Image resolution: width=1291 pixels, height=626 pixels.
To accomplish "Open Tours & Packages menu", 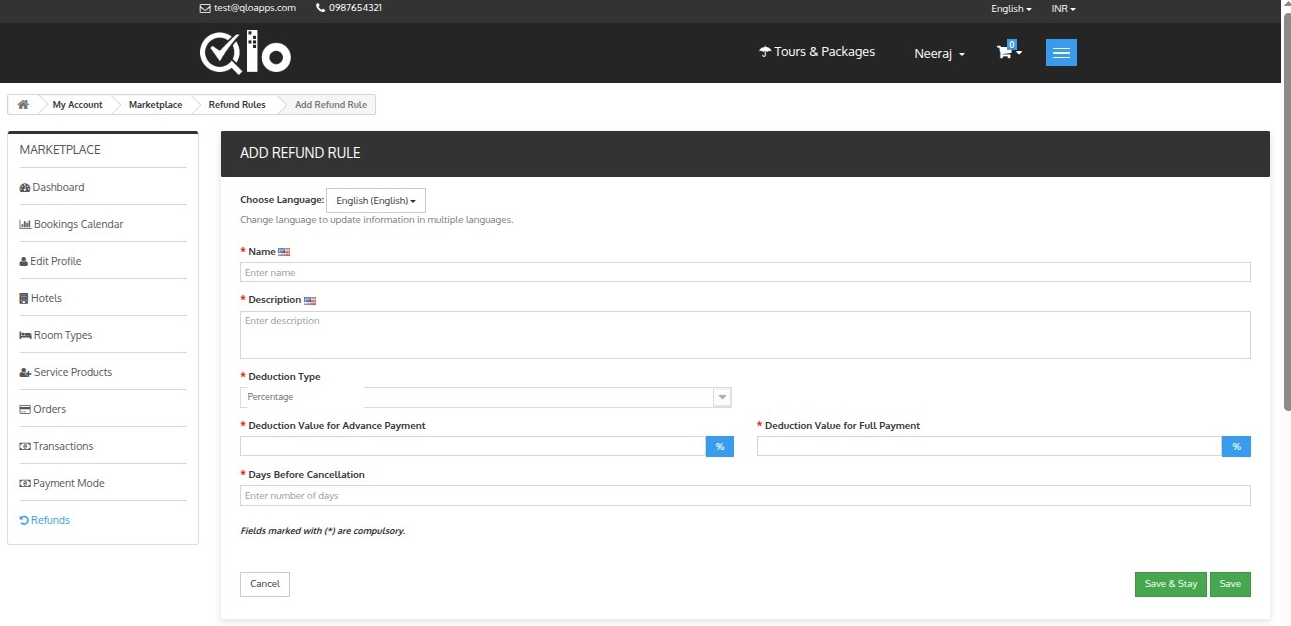I will (x=817, y=52).
